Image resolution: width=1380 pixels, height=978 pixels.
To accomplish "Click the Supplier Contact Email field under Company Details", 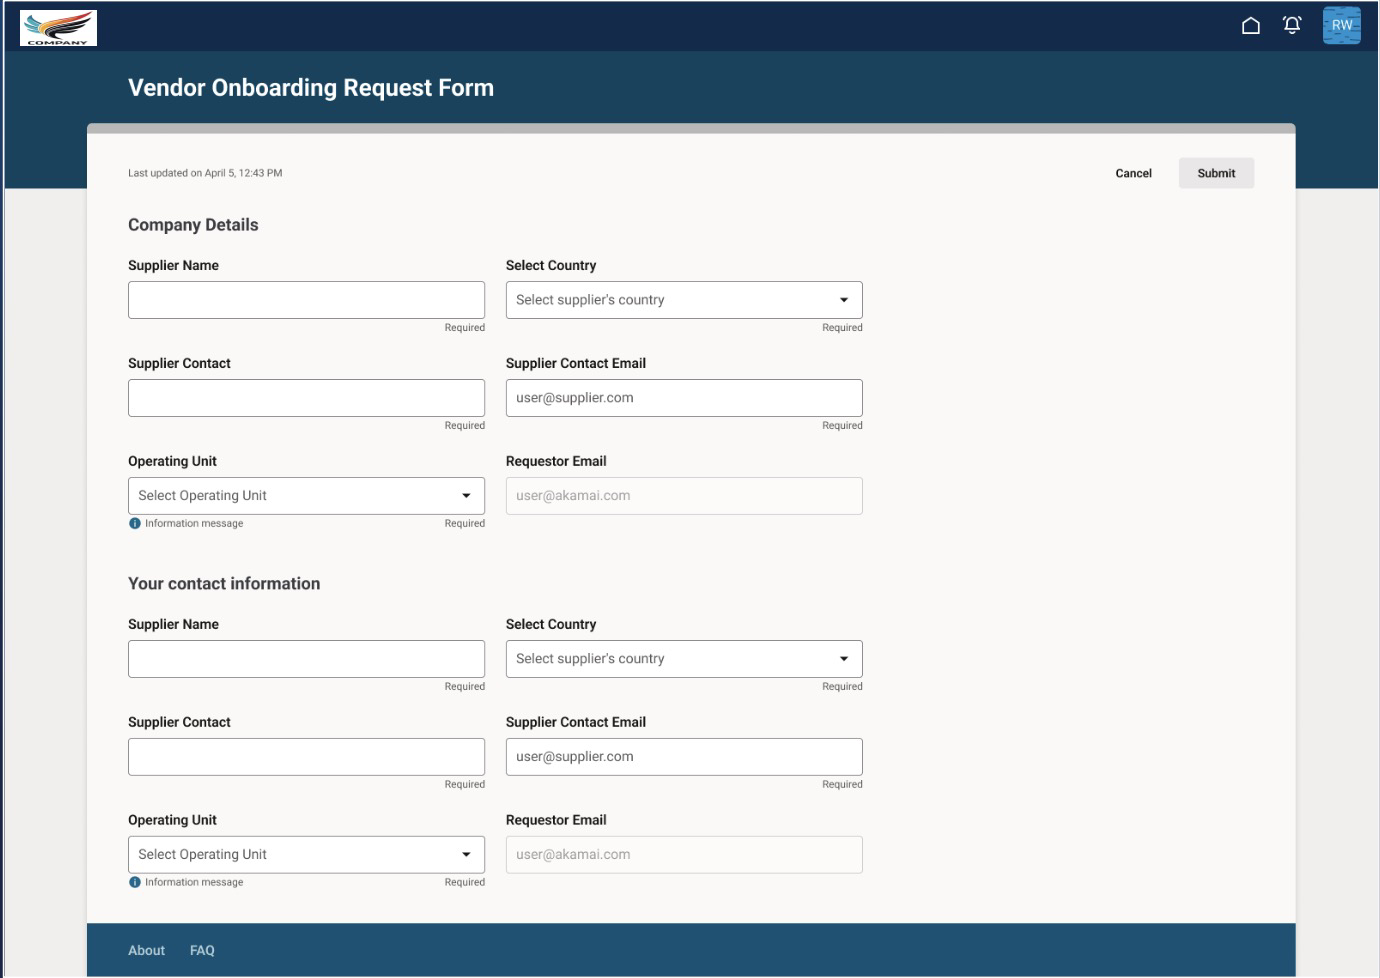I will [x=684, y=397].
